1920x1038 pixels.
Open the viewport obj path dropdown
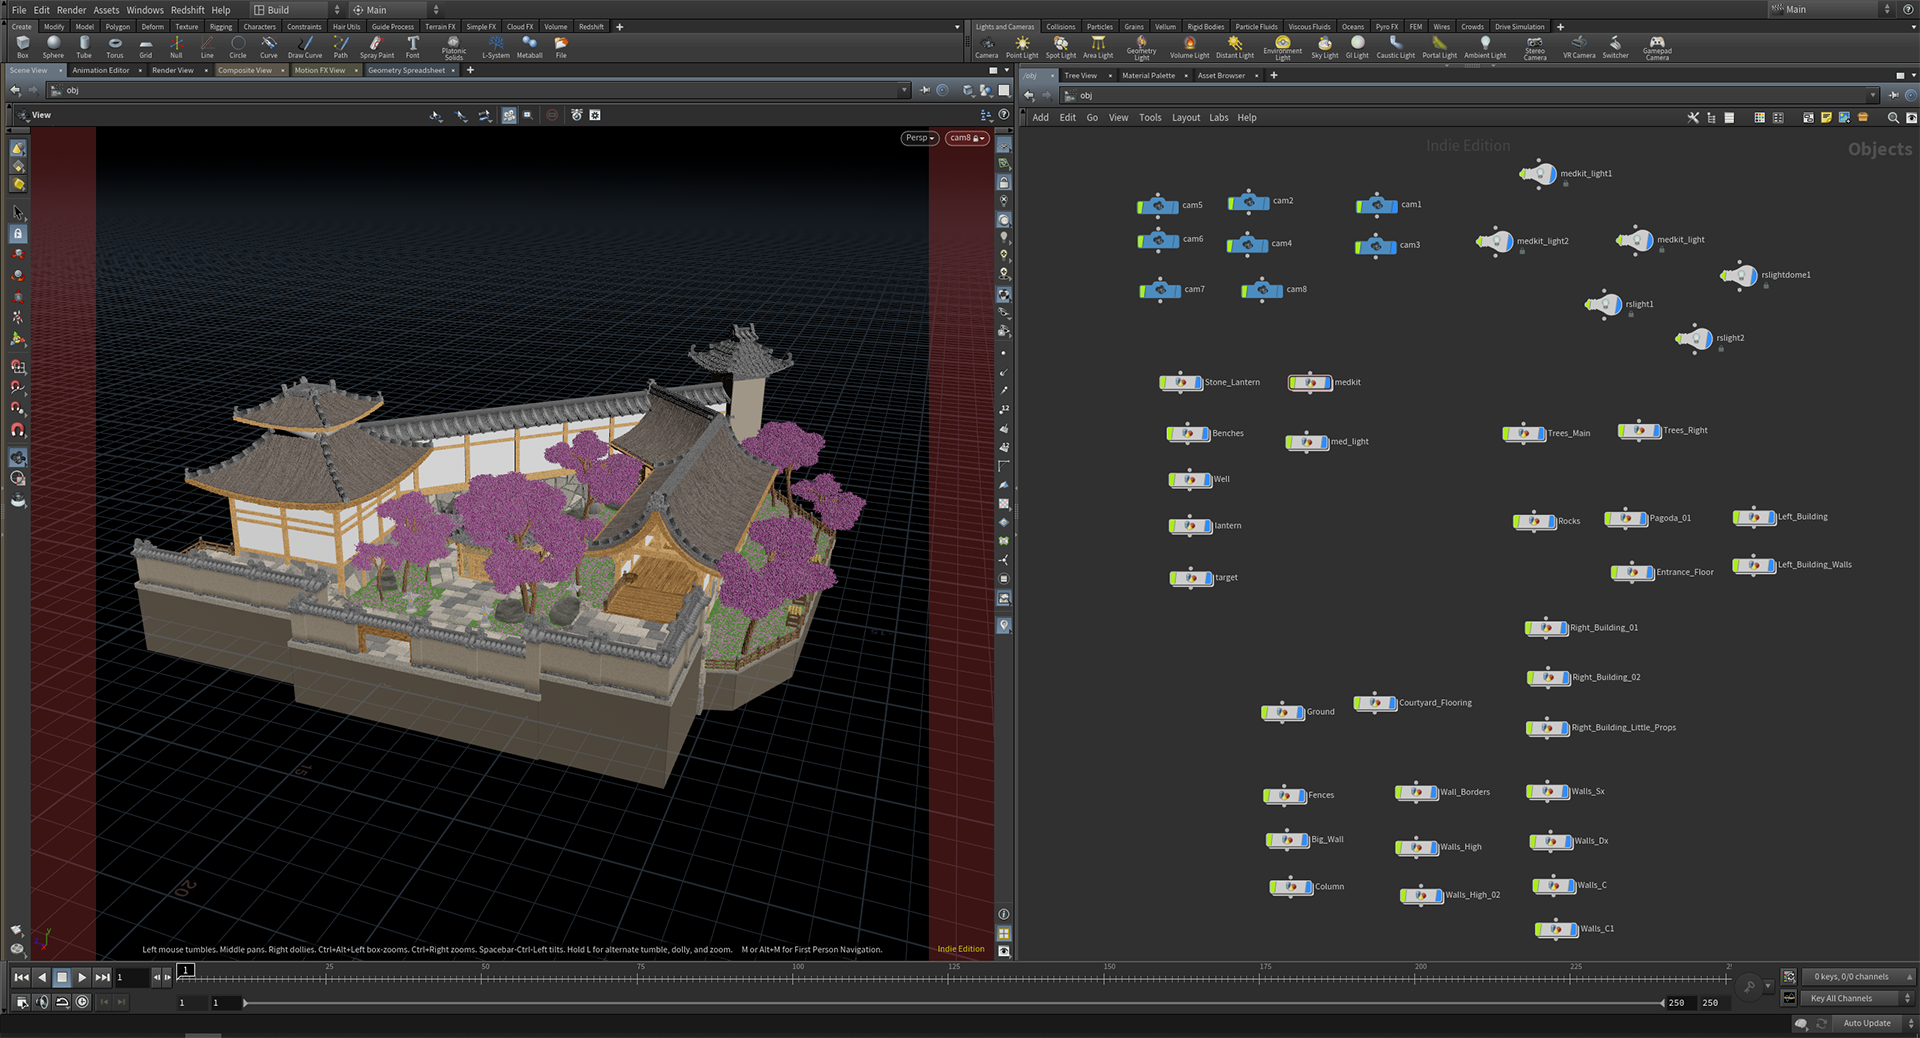(904, 90)
